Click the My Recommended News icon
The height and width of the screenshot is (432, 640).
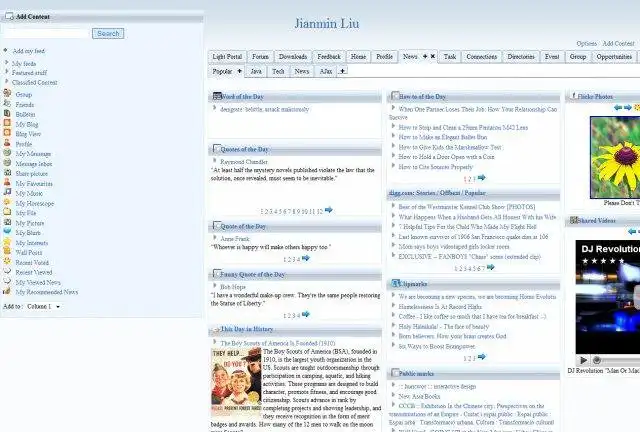(7, 291)
